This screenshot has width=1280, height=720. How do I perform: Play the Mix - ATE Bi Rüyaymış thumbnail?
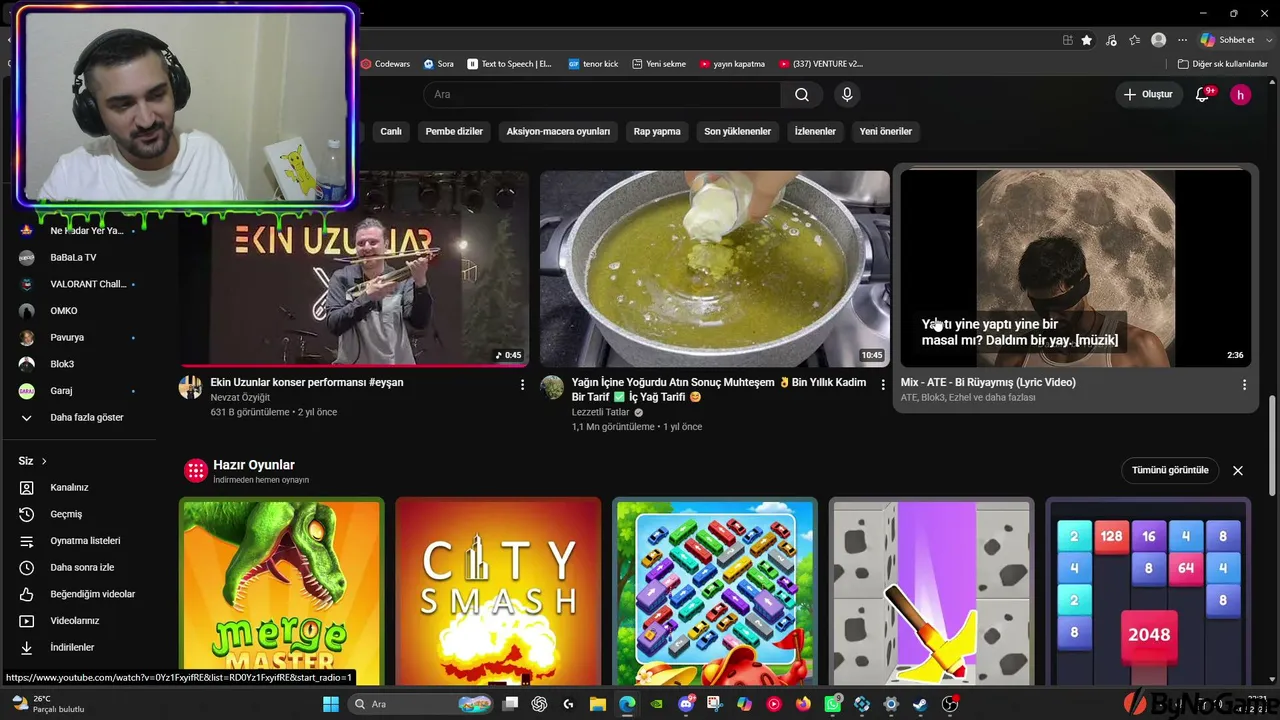tap(1076, 268)
